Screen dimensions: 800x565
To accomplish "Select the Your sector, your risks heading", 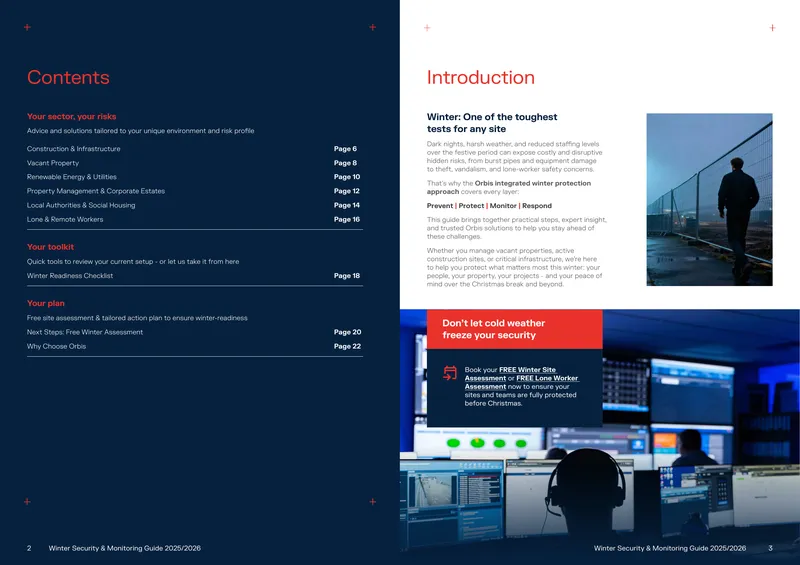I will [x=71, y=116].
